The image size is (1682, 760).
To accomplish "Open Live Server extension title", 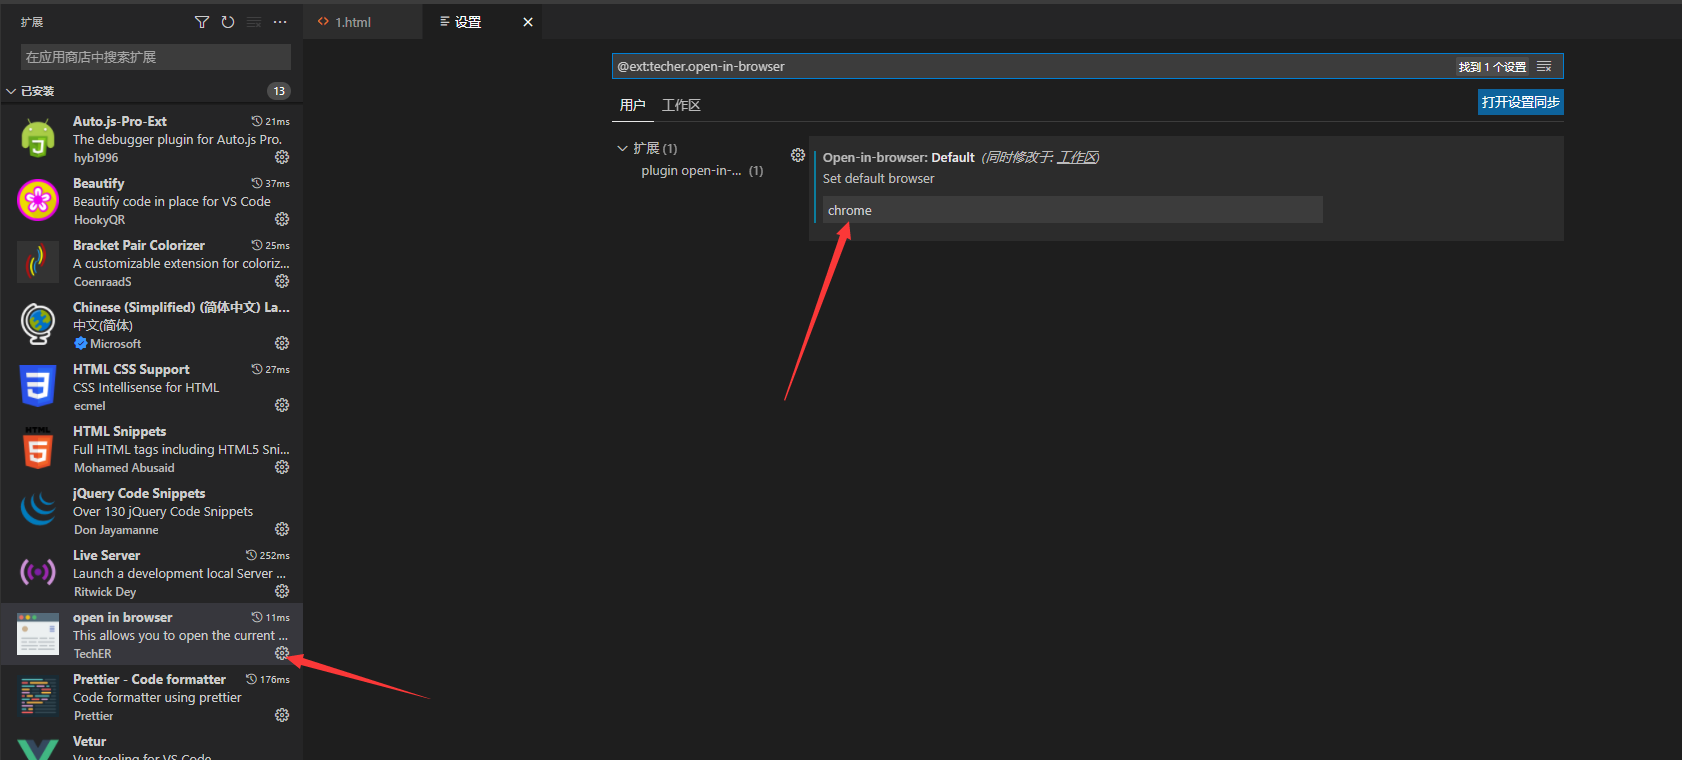I will 106,555.
